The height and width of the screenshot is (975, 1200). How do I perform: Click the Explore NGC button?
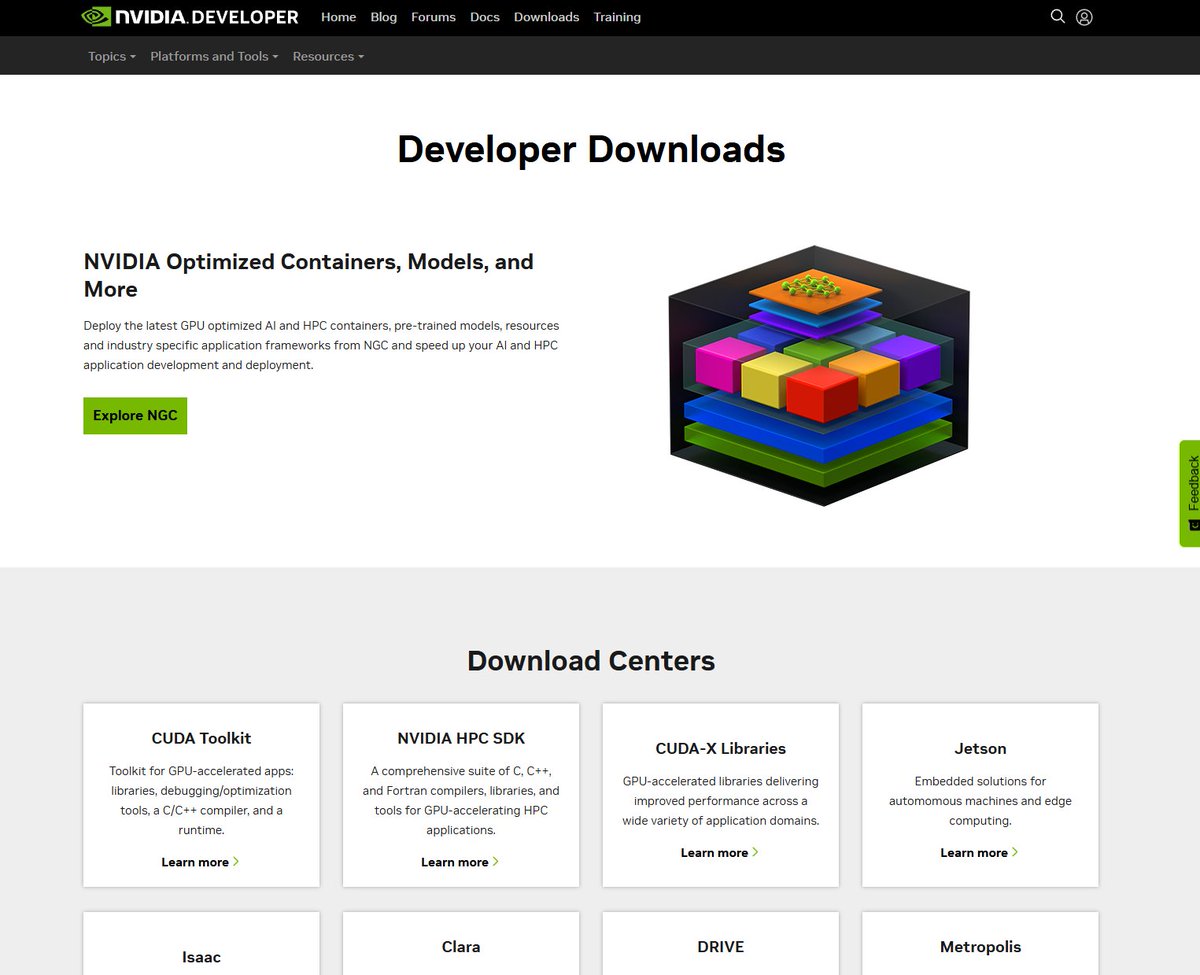coord(135,416)
